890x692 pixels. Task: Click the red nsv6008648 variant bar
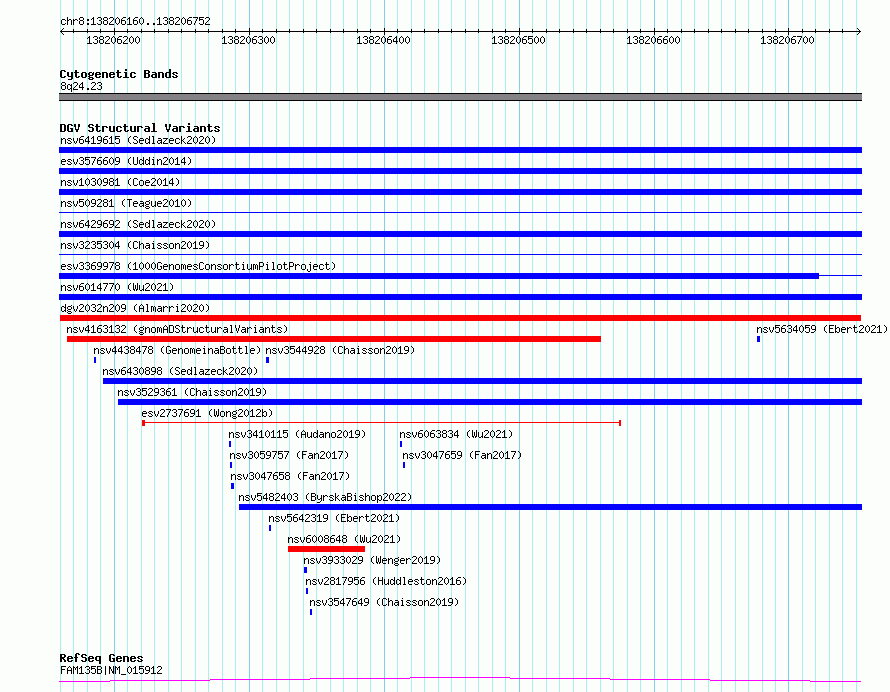coord(326,549)
